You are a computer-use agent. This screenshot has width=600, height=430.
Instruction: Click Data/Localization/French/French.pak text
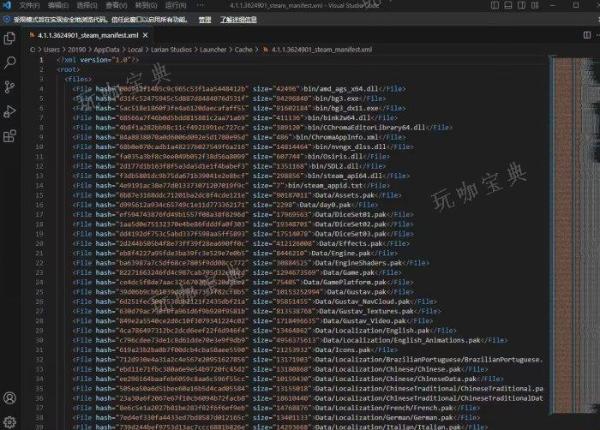384,408
